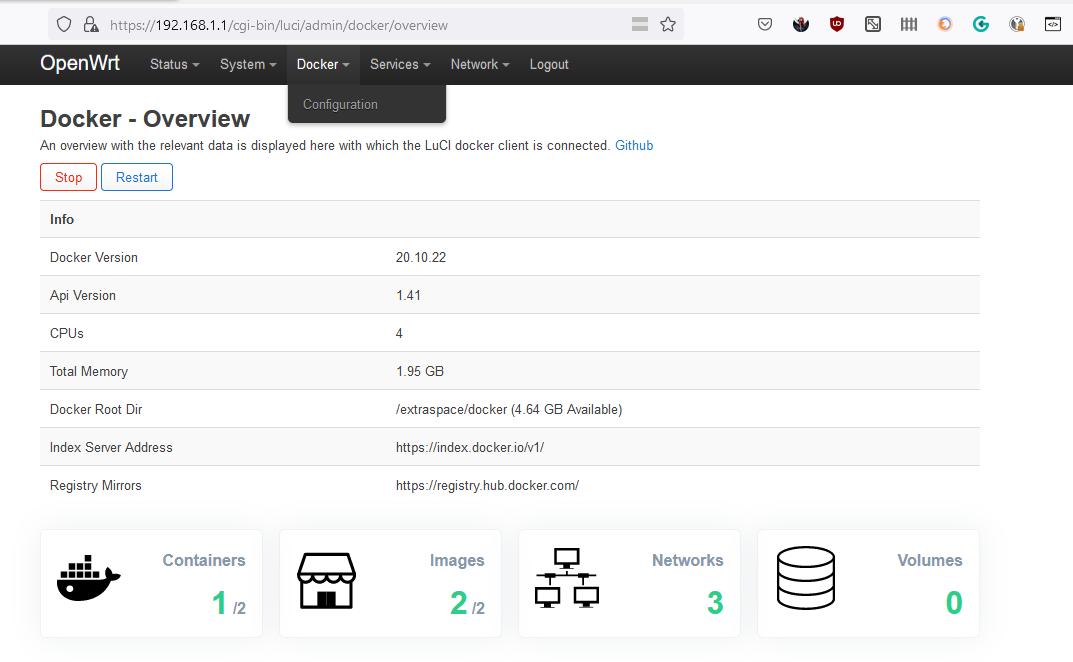Open the Docker dropdown menu
1073x662 pixels.
pyautogui.click(x=323, y=64)
